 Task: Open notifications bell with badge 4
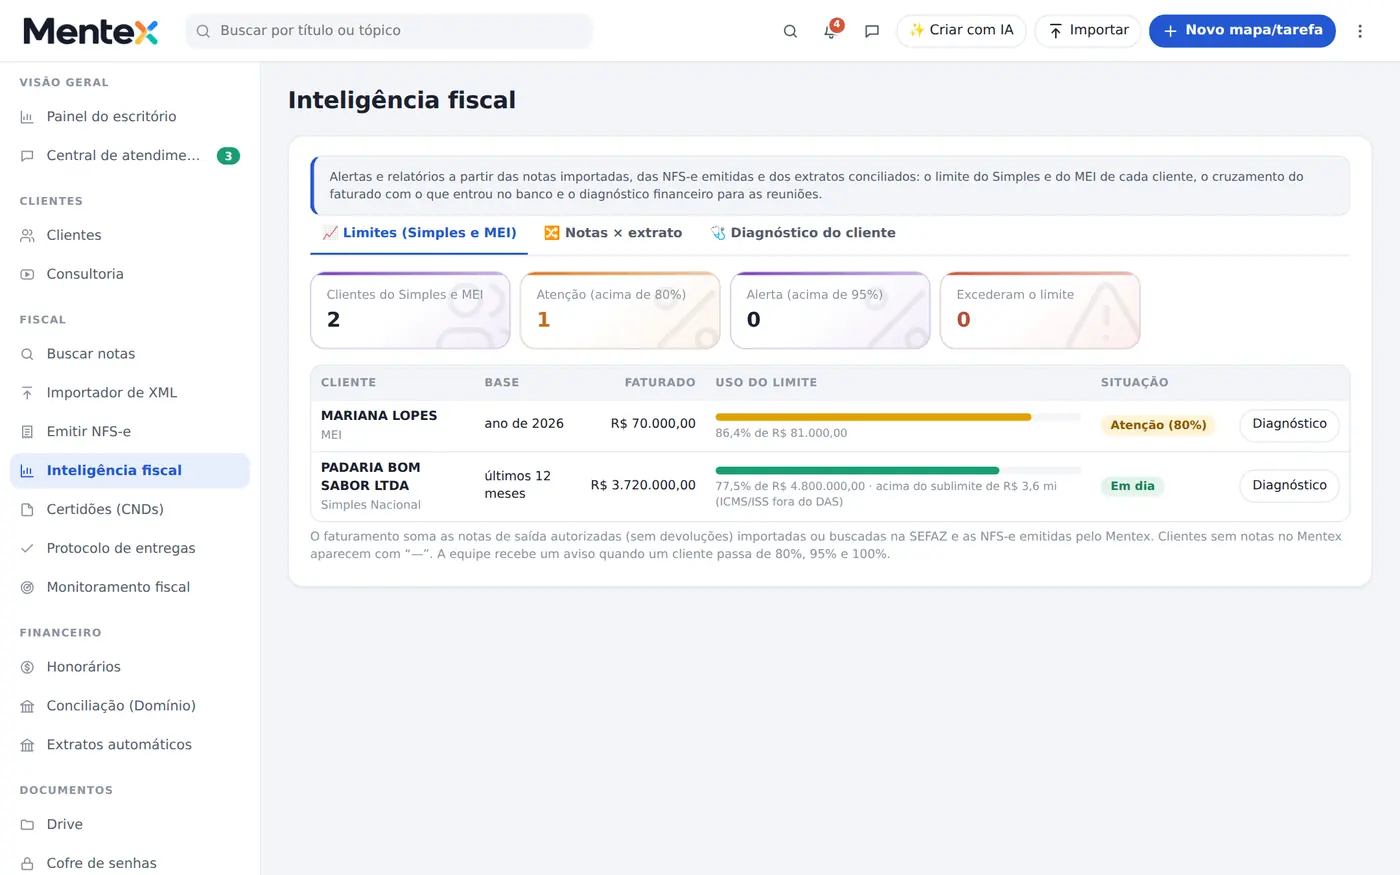830,31
